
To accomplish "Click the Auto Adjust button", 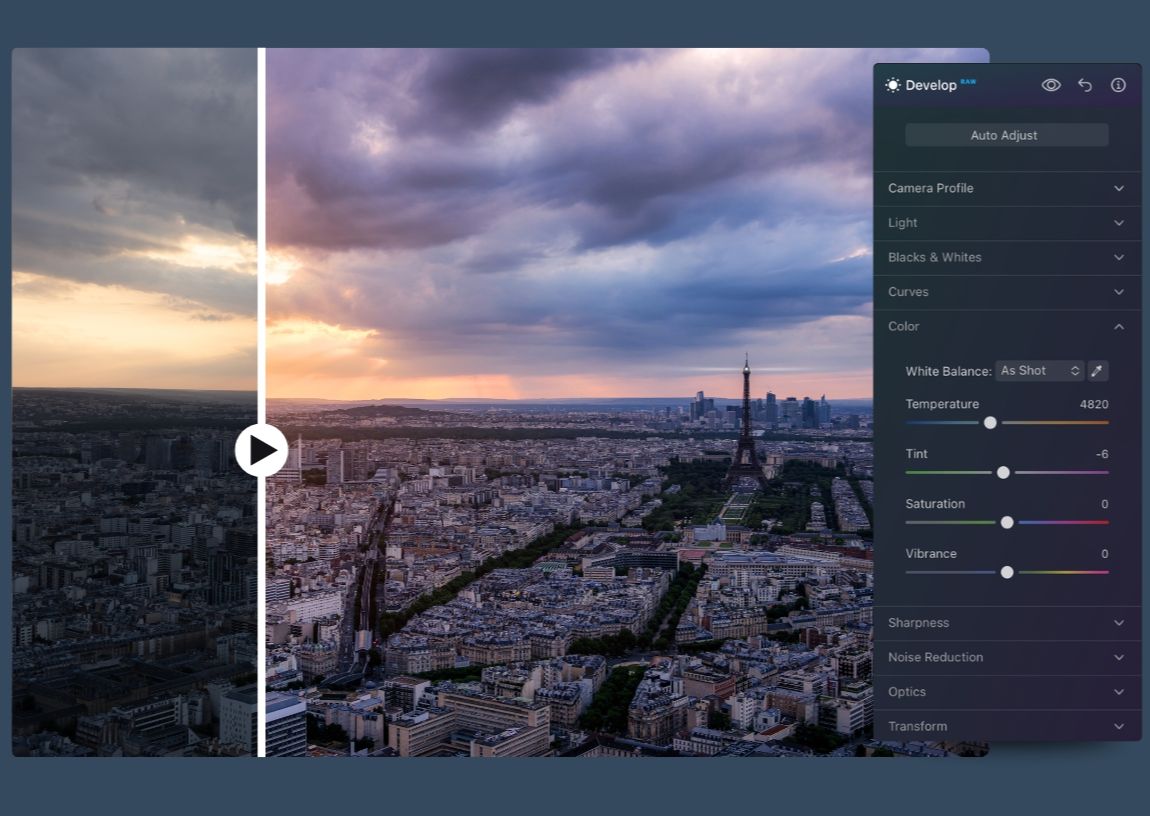I will click(1006, 135).
